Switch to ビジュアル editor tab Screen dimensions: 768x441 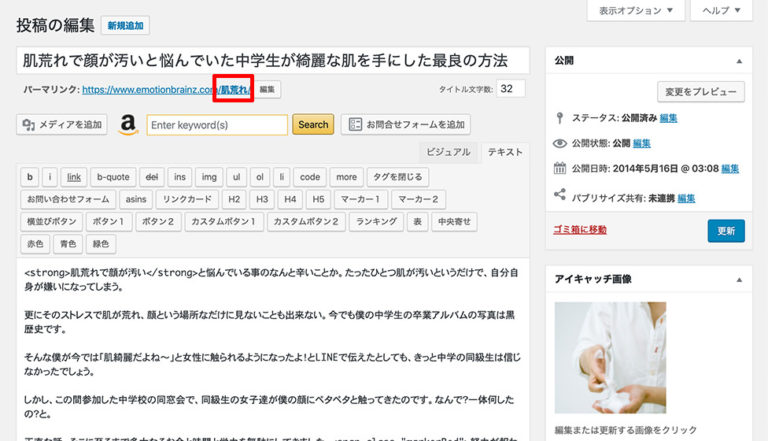[448, 152]
